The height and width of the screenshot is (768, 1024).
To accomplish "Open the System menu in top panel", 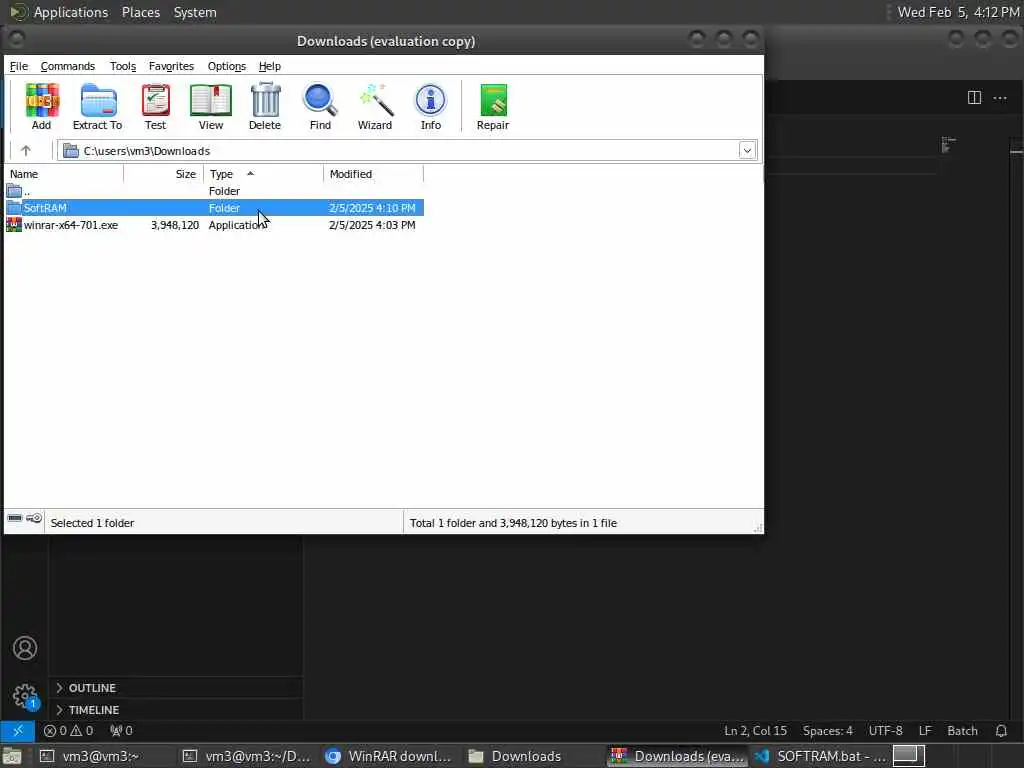I will [195, 12].
